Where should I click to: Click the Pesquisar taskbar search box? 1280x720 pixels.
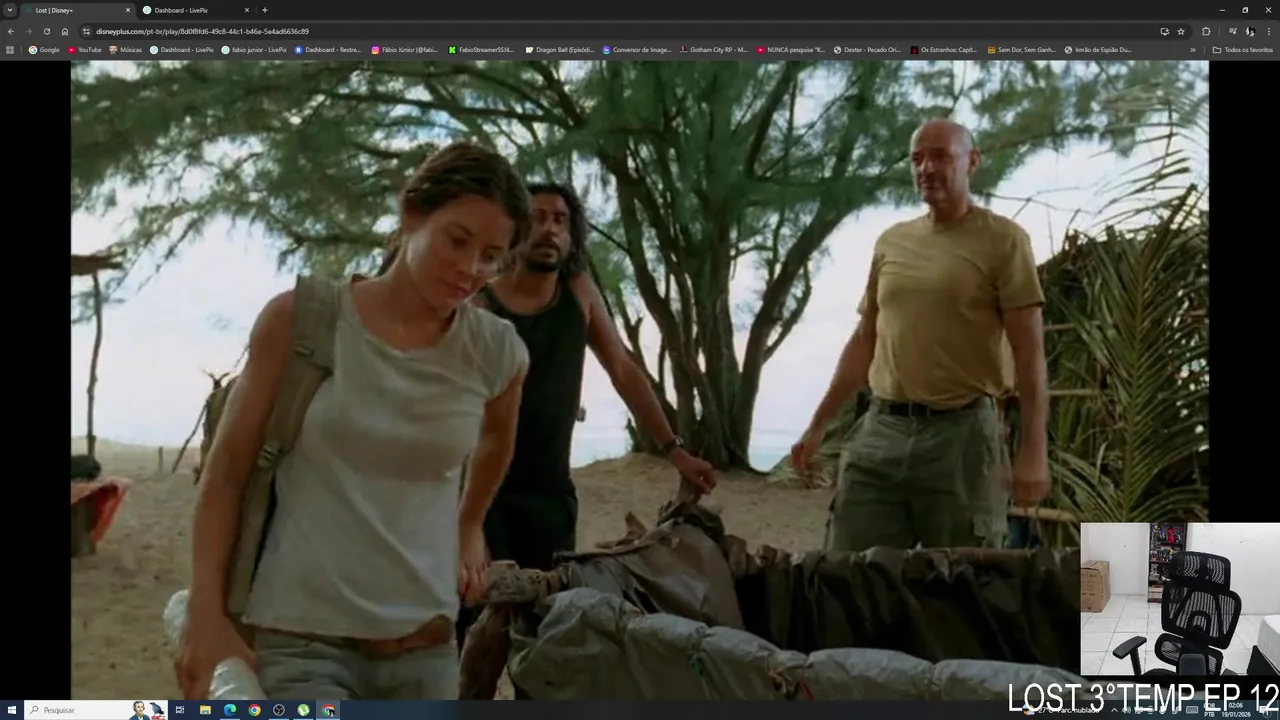tap(95, 710)
